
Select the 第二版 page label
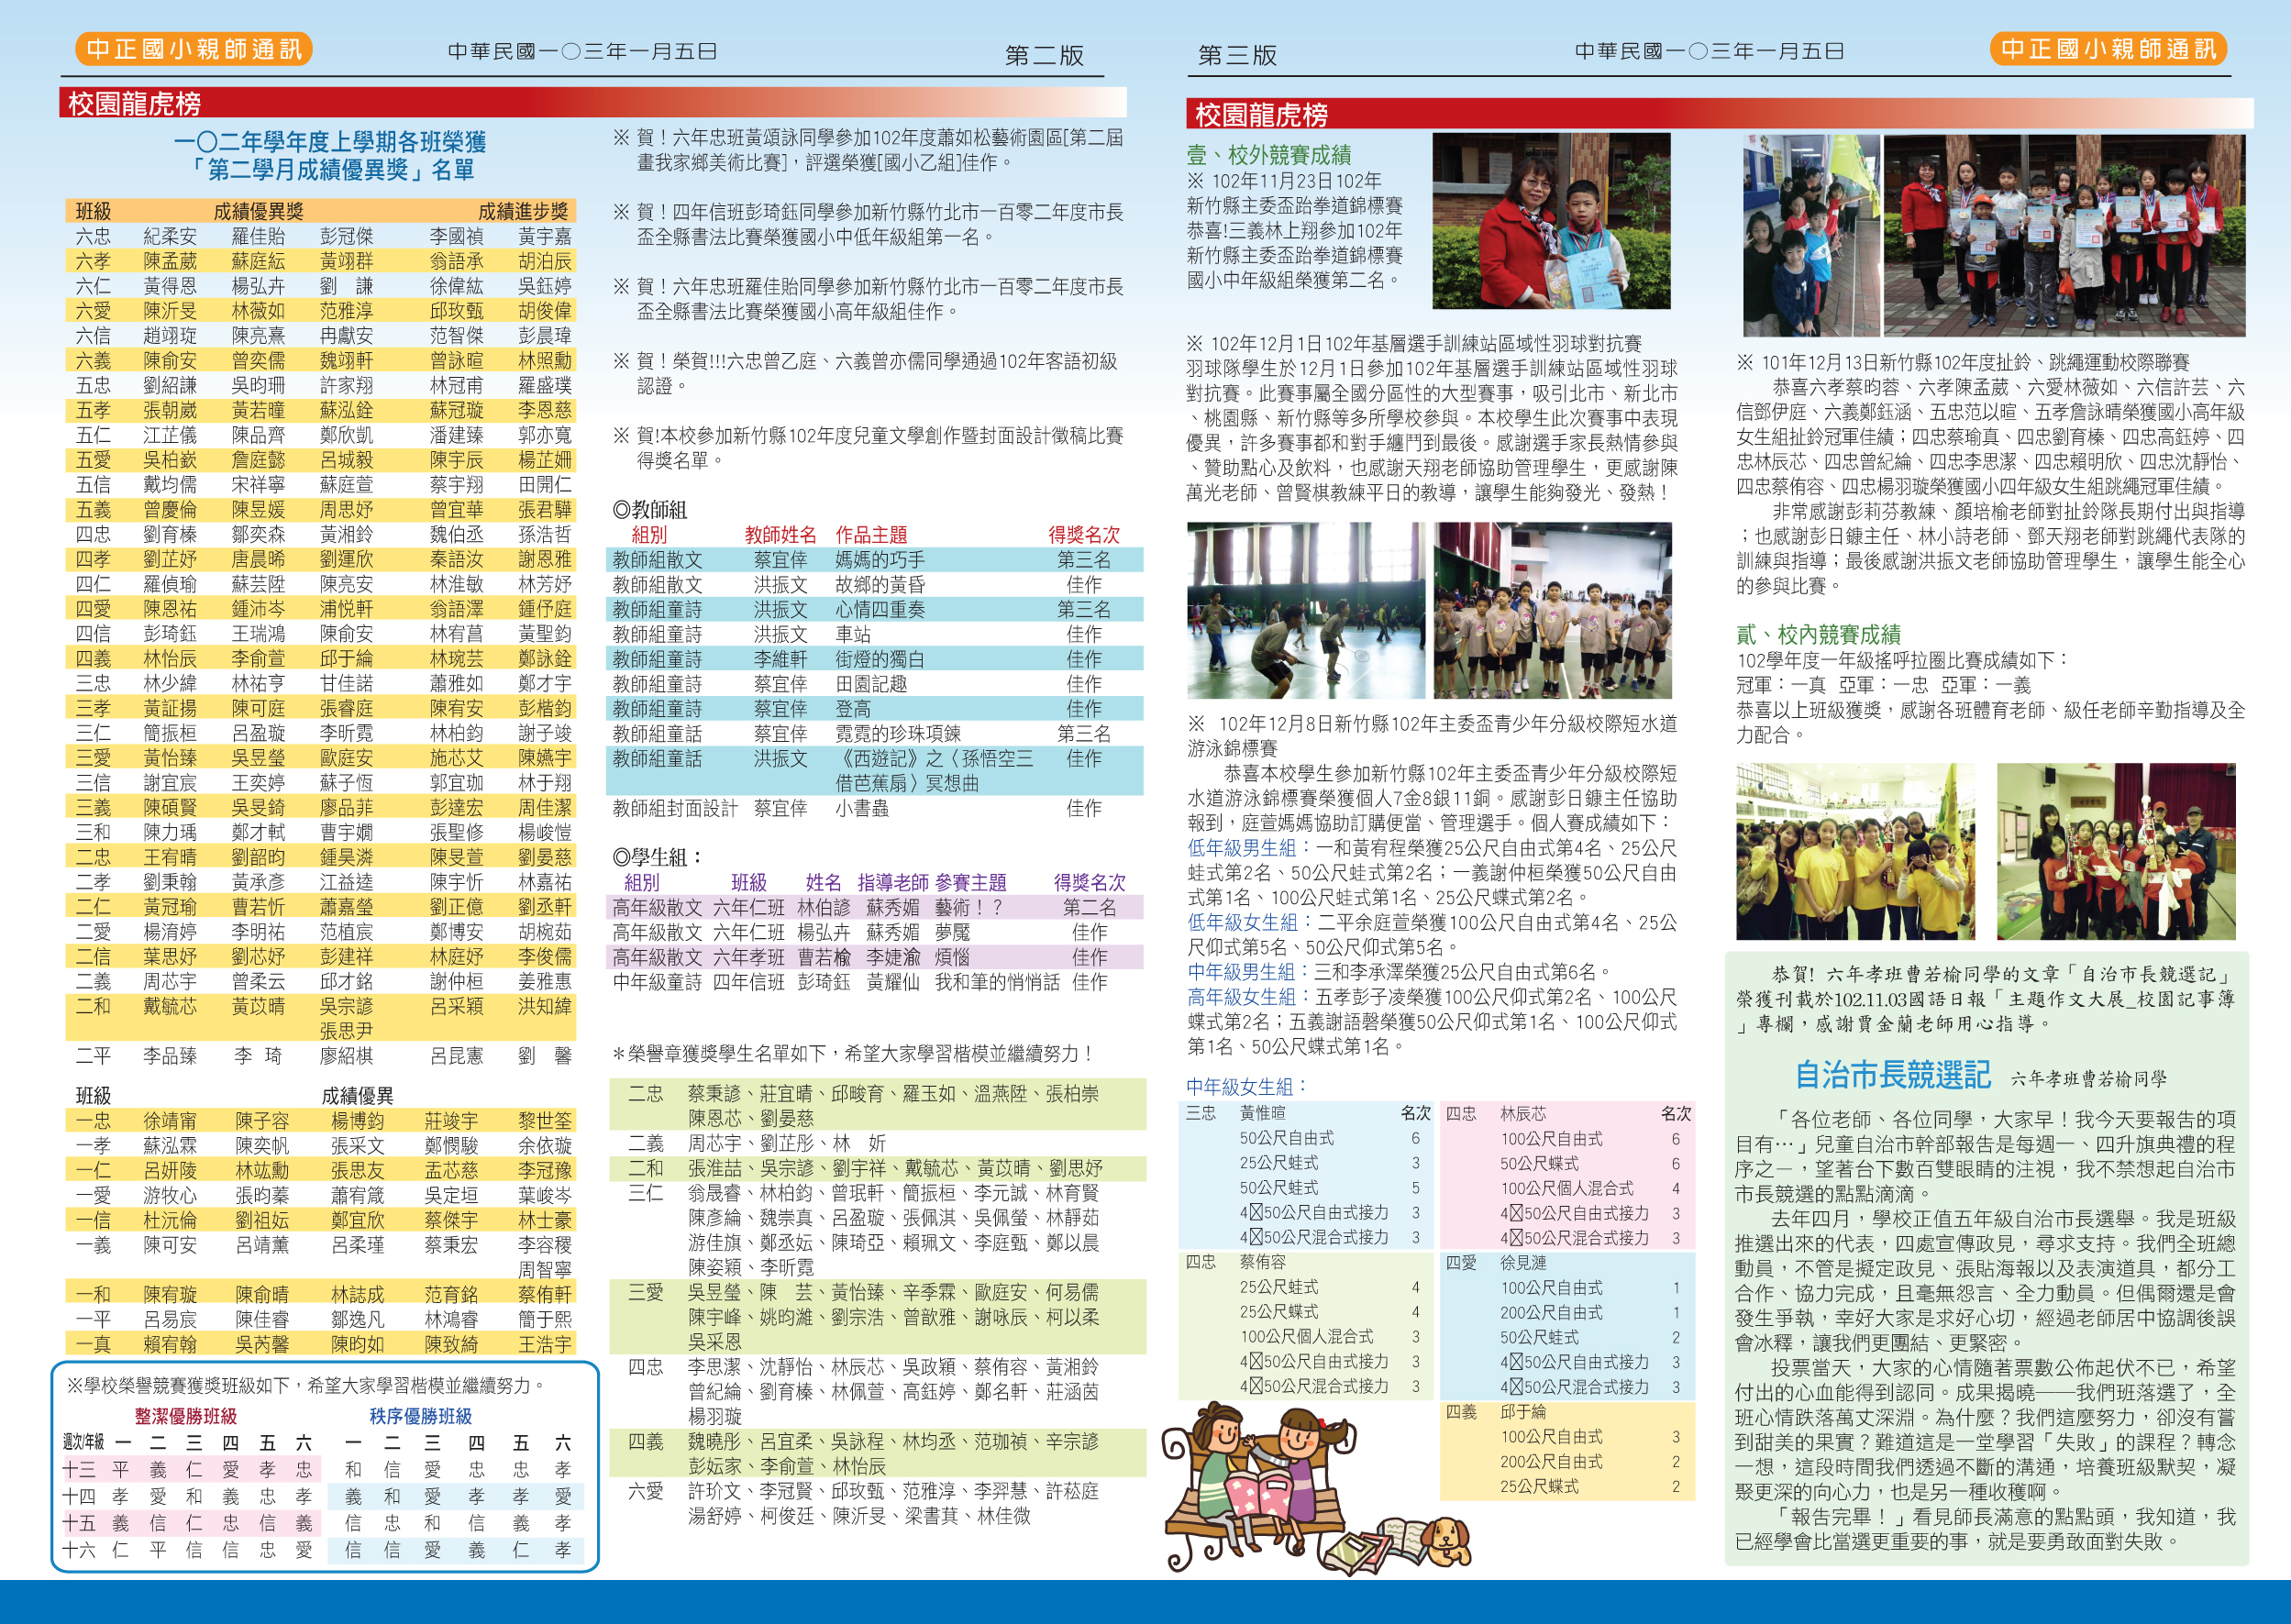[x=1044, y=56]
